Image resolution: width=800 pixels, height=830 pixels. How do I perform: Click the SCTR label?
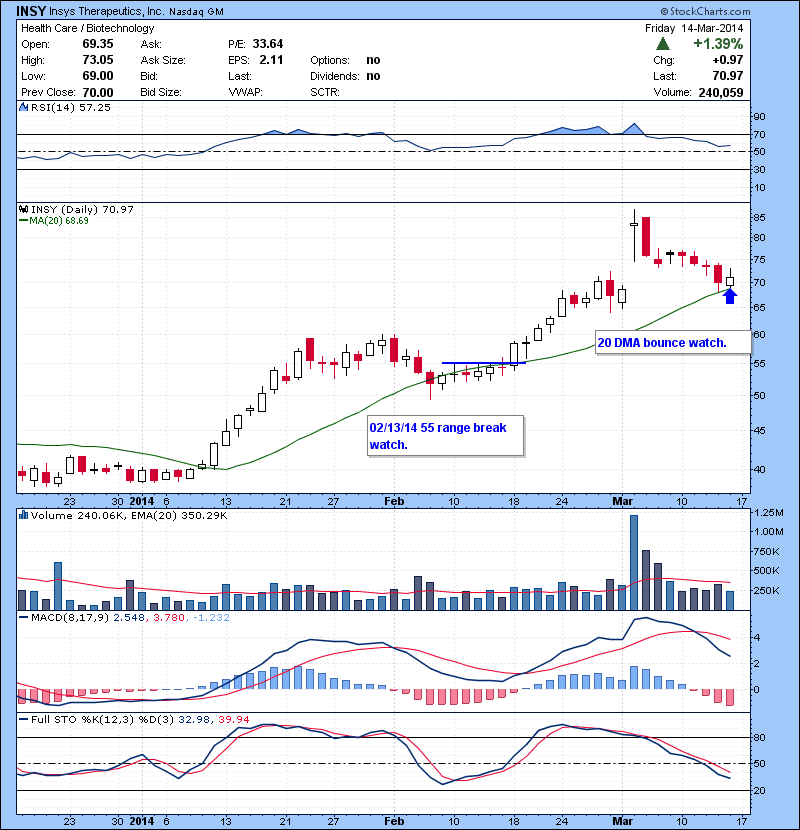click(325, 92)
